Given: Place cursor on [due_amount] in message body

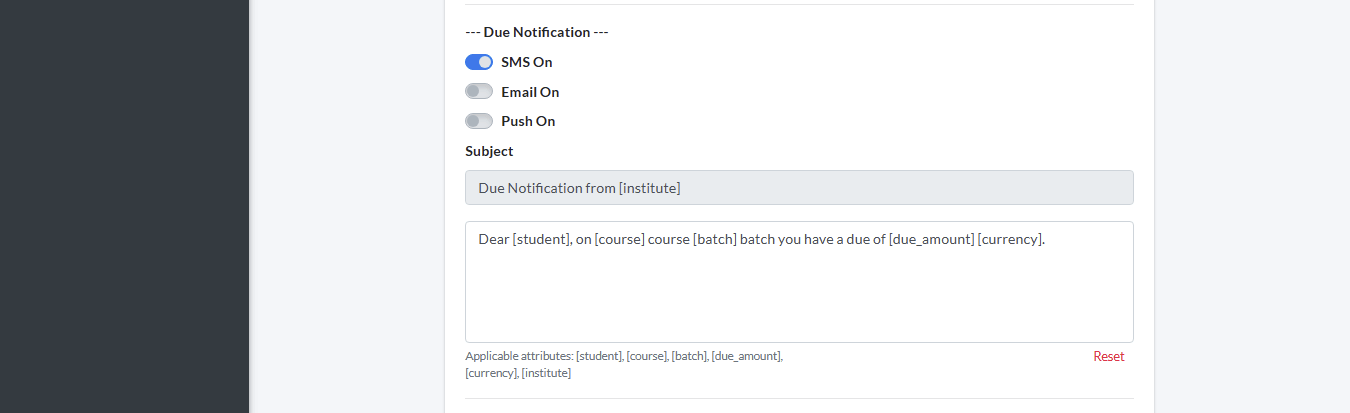Looking at the screenshot, I should pos(931,240).
